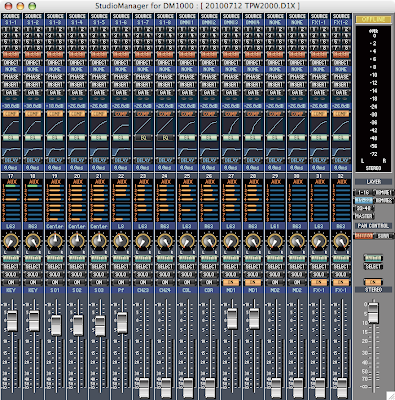Open the EQ curve display on channel 25
Screen dimensions: 395x400
pyautogui.click(x=187, y=150)
